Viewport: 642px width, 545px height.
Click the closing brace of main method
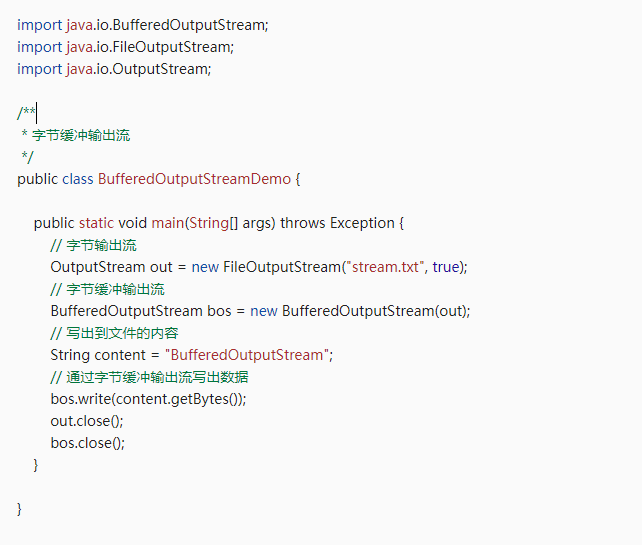36,465
